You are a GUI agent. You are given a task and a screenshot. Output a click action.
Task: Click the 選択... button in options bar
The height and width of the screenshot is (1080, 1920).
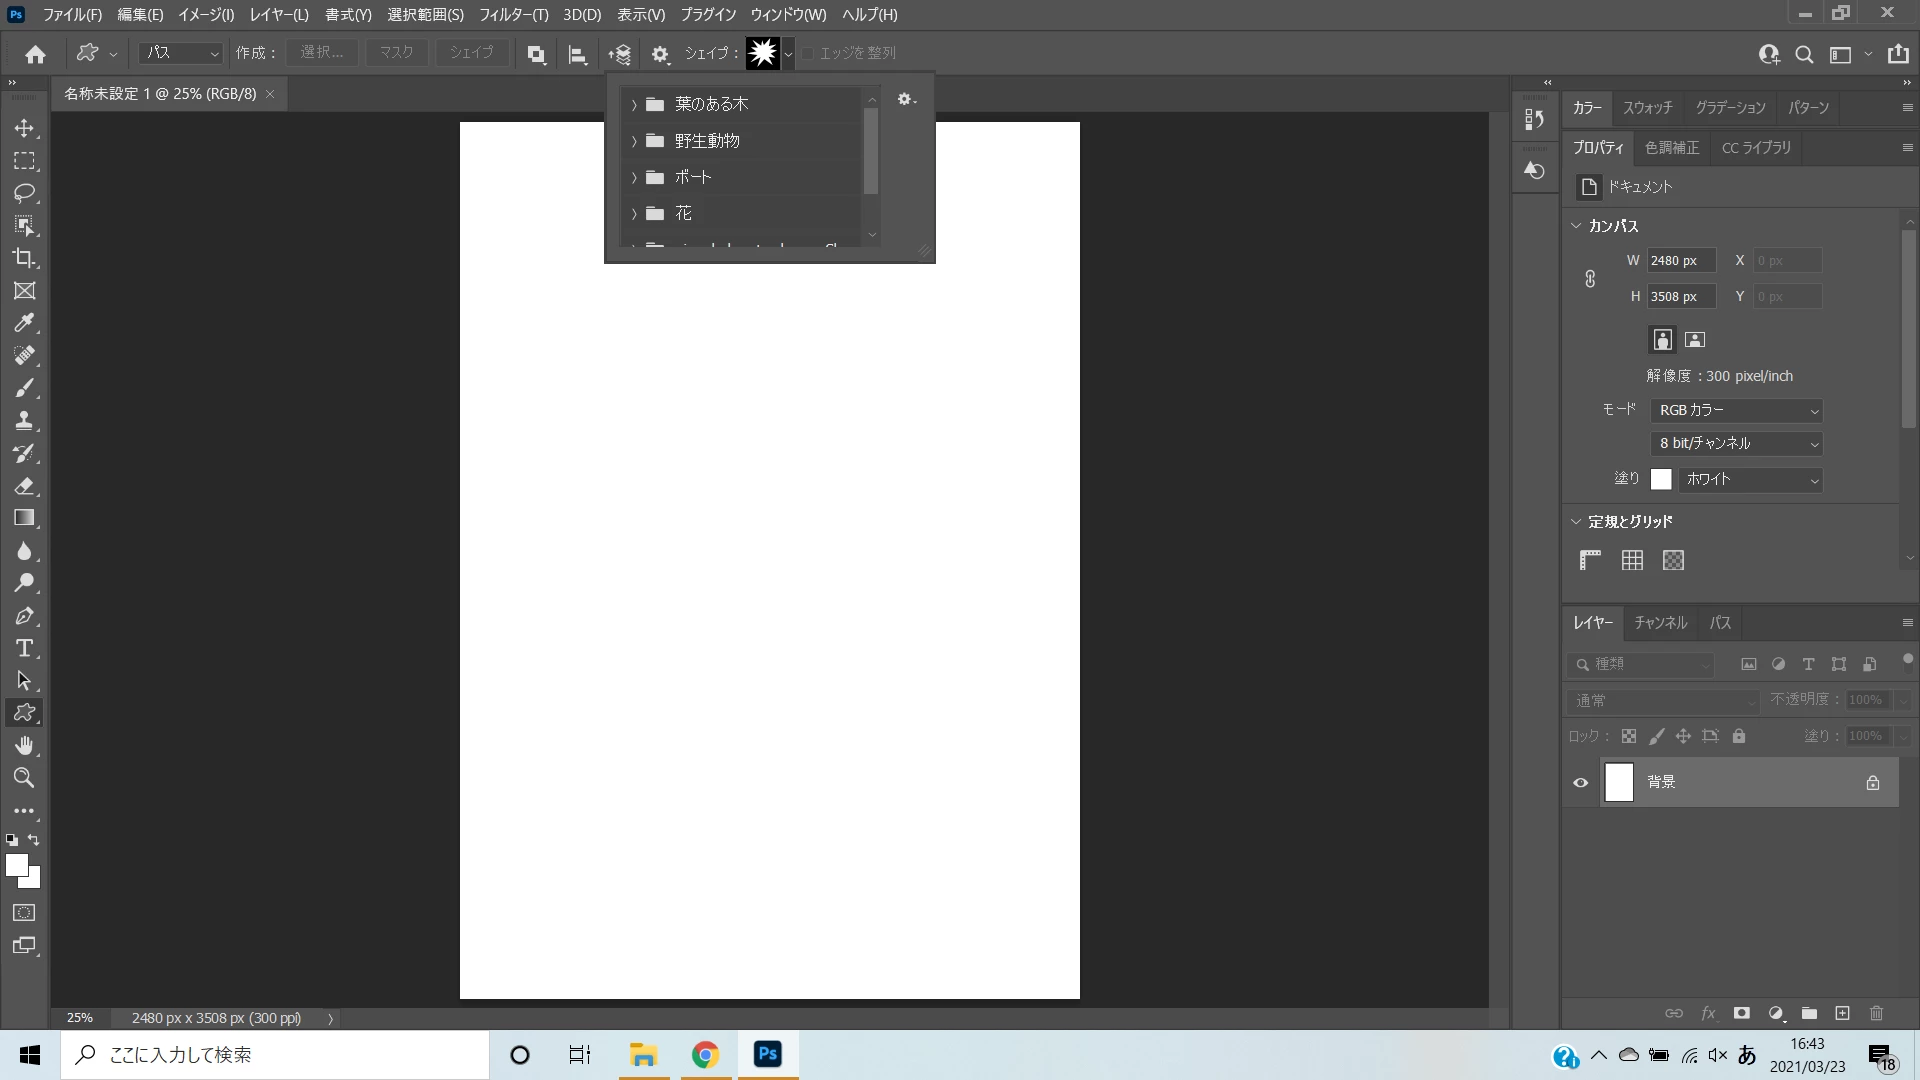pos(322,53)
